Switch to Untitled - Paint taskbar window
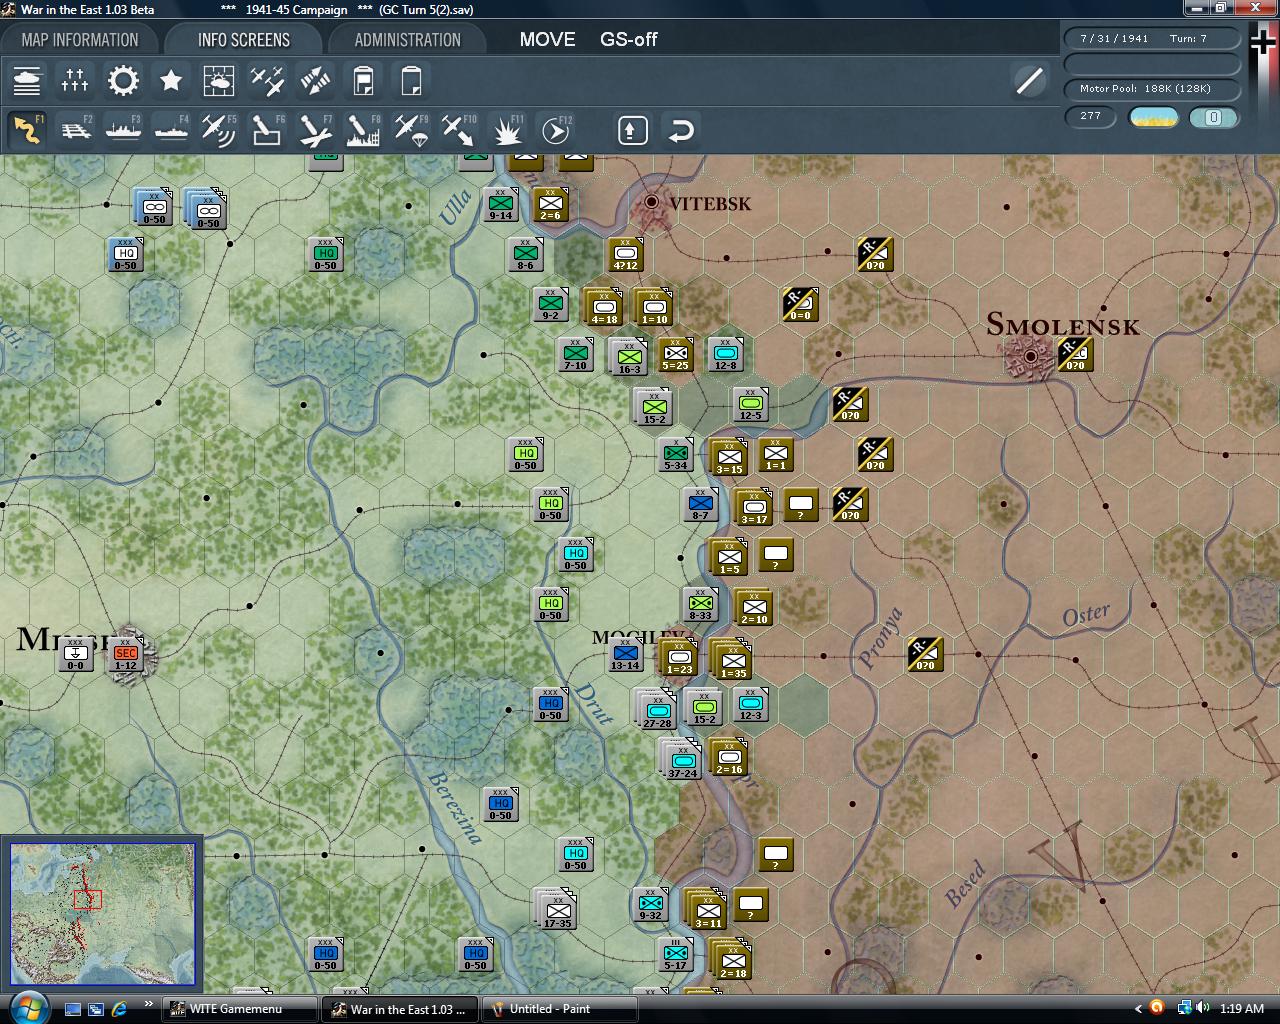Screen dimensions: 1280x1024 tap(560, 1009)
